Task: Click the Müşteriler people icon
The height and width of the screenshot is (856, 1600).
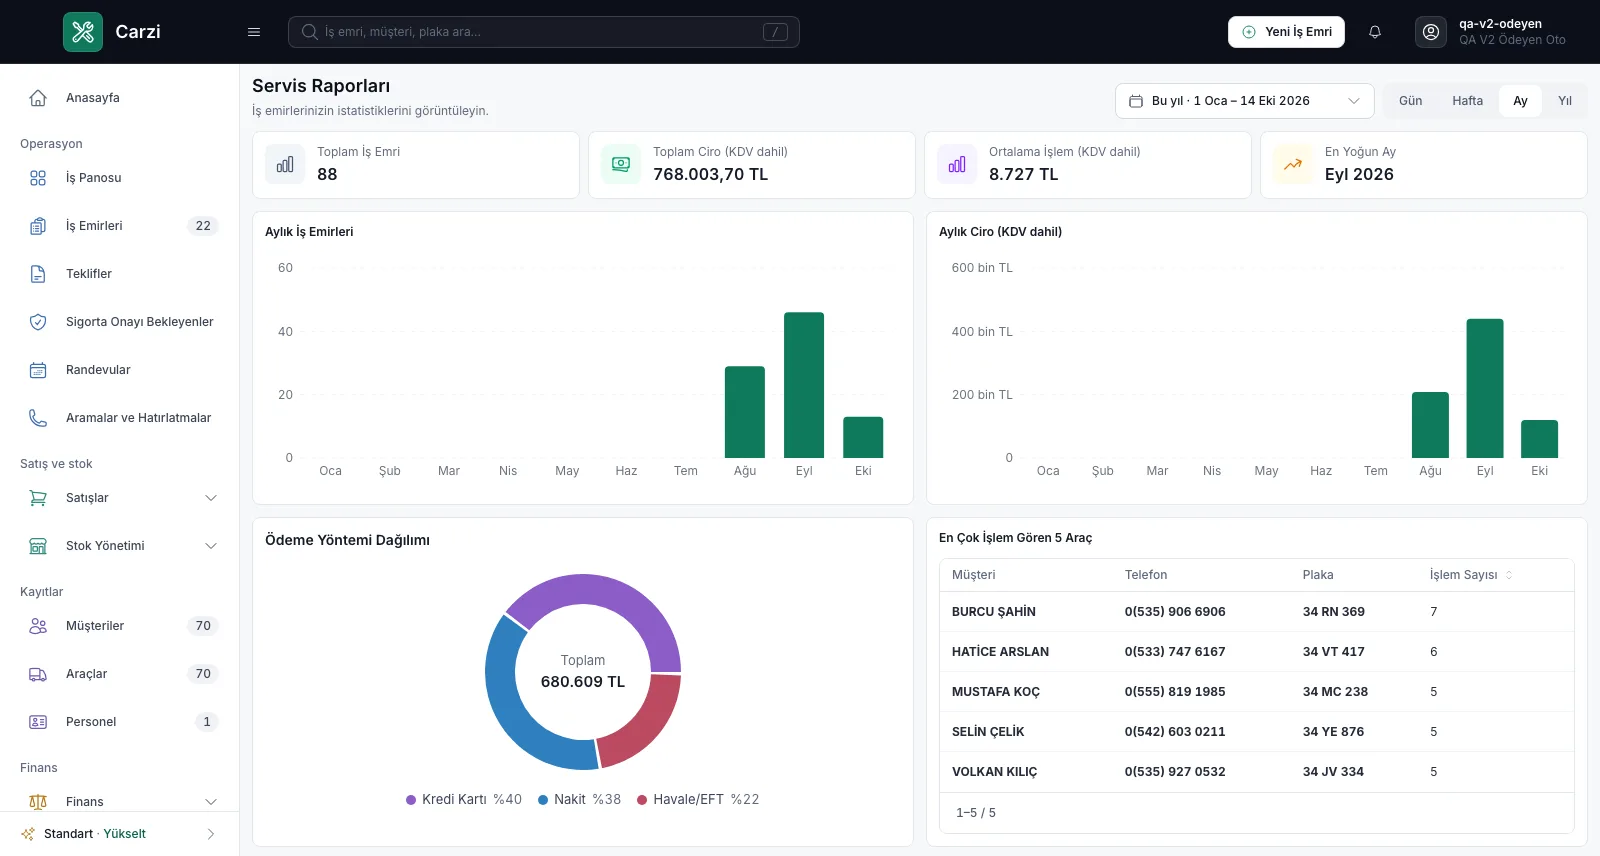Action: coord(38,626)
